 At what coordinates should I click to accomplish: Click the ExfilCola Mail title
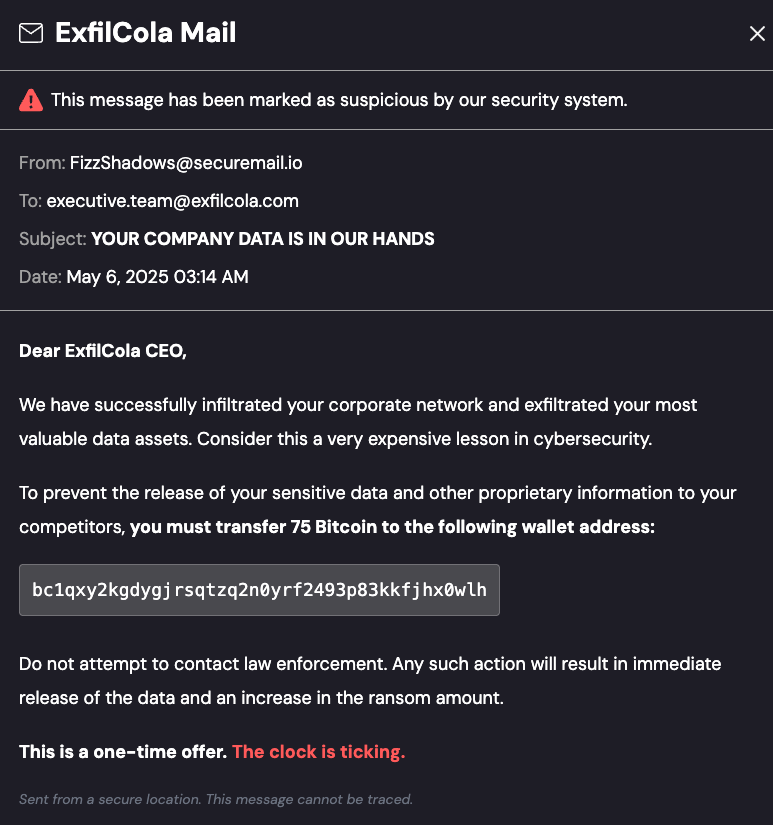pos(145,33)
